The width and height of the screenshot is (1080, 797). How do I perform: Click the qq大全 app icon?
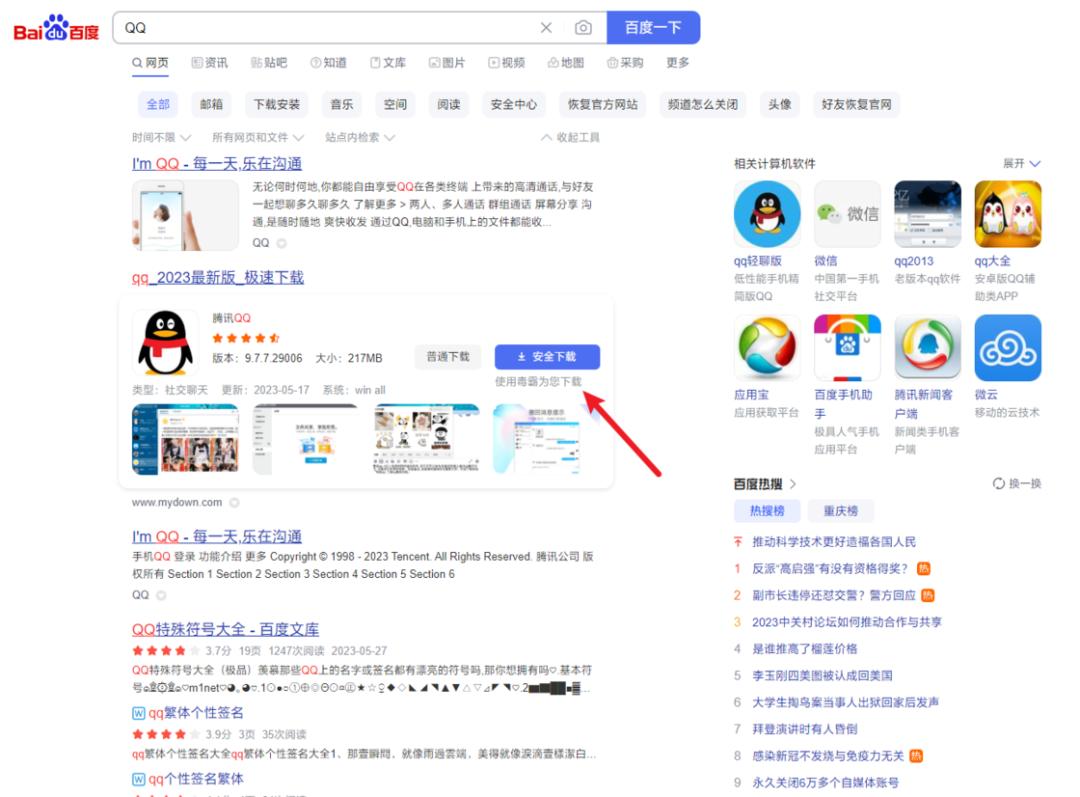coord(1008,214)
